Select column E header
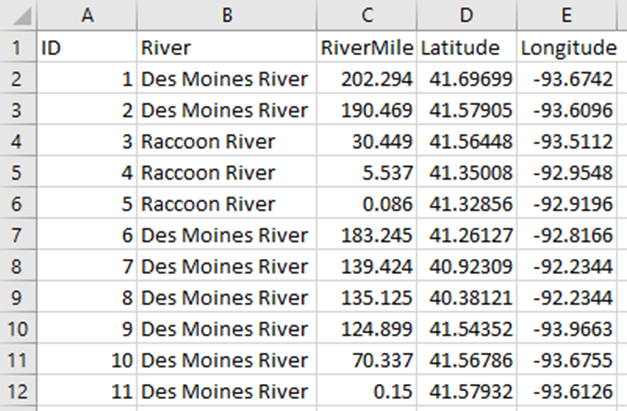This screenshot has height=411, width=627. pos(567,15)
